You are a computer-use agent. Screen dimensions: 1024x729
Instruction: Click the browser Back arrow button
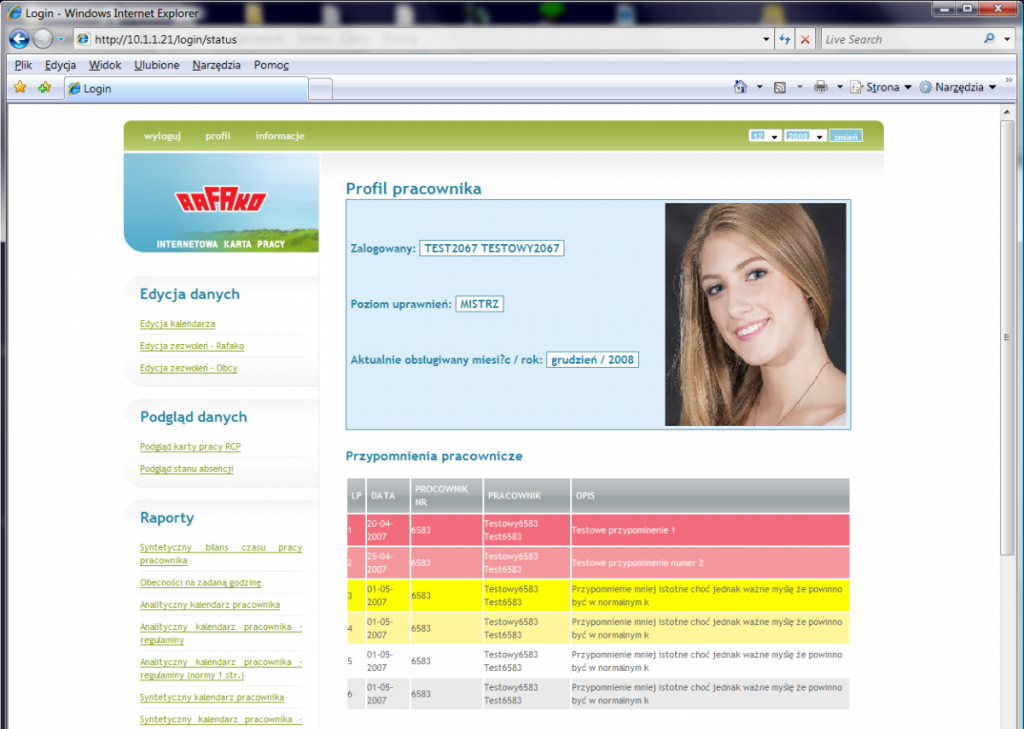click(19, 40)
